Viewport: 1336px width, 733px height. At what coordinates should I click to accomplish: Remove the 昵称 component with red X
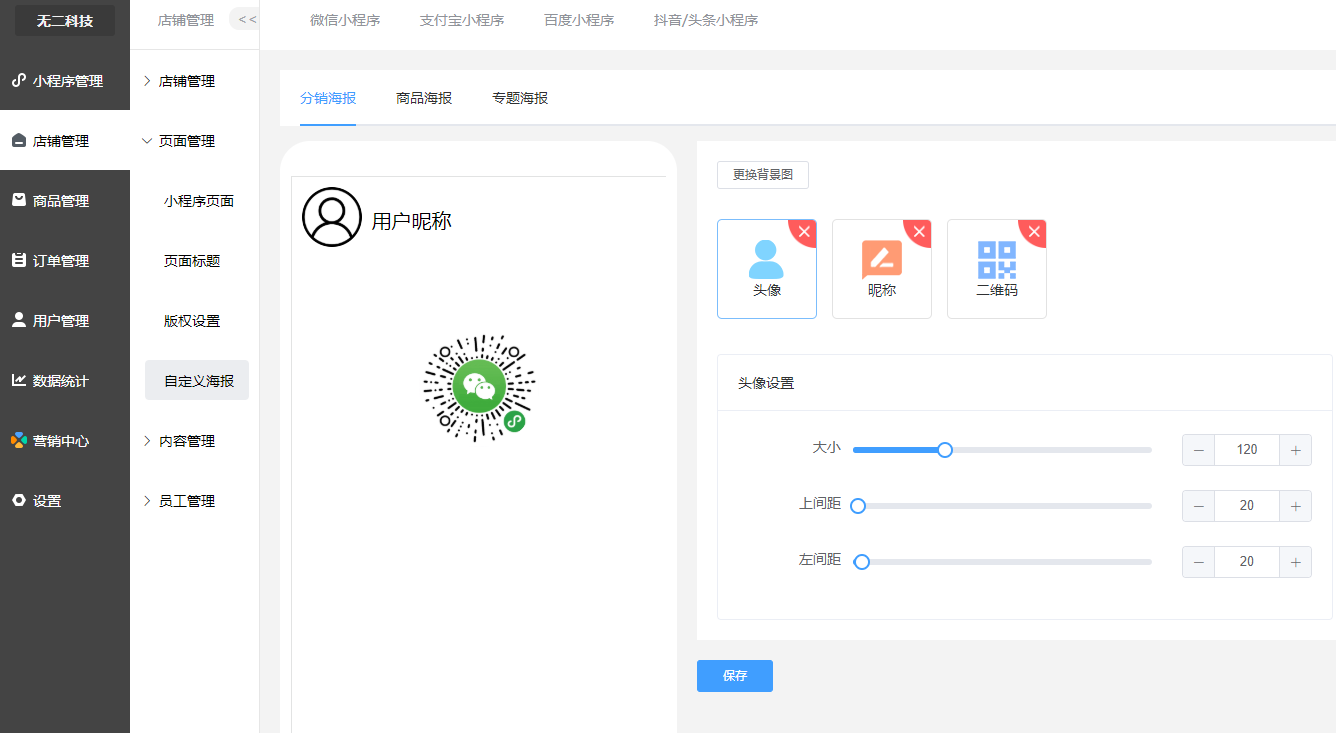tap(919, 232)
